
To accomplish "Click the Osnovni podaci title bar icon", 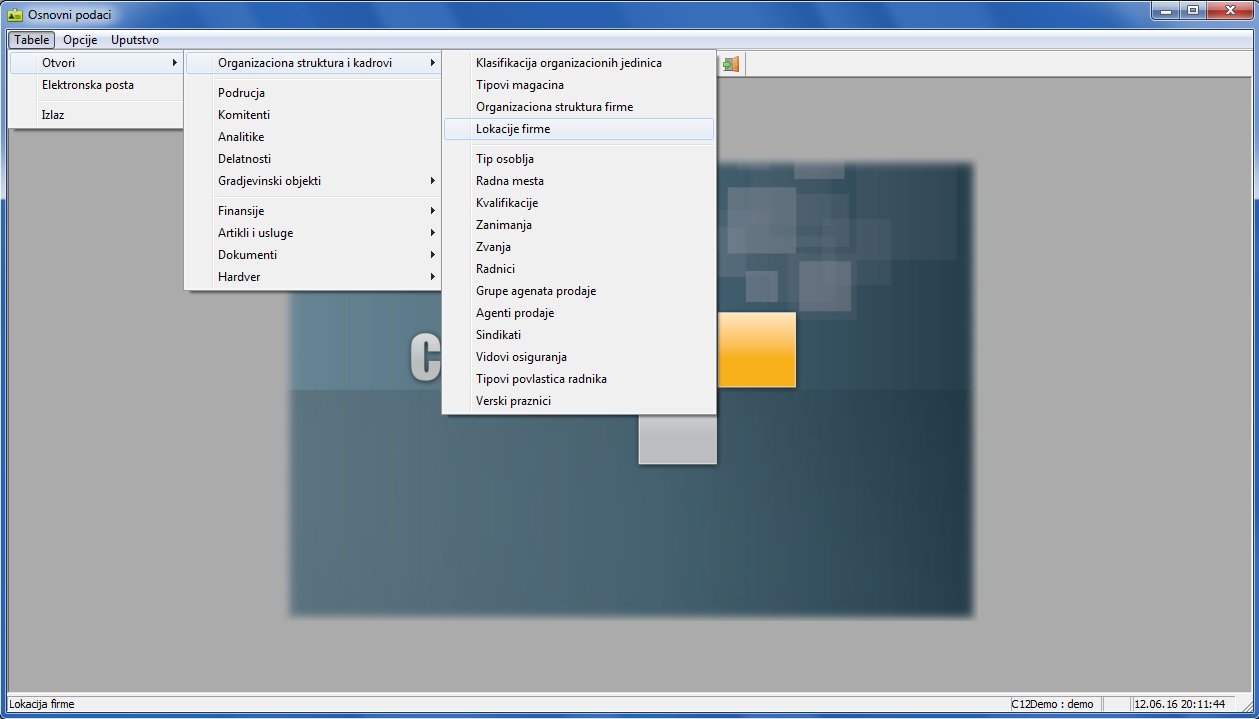I will pyautogui.click(x=15, y=15).
